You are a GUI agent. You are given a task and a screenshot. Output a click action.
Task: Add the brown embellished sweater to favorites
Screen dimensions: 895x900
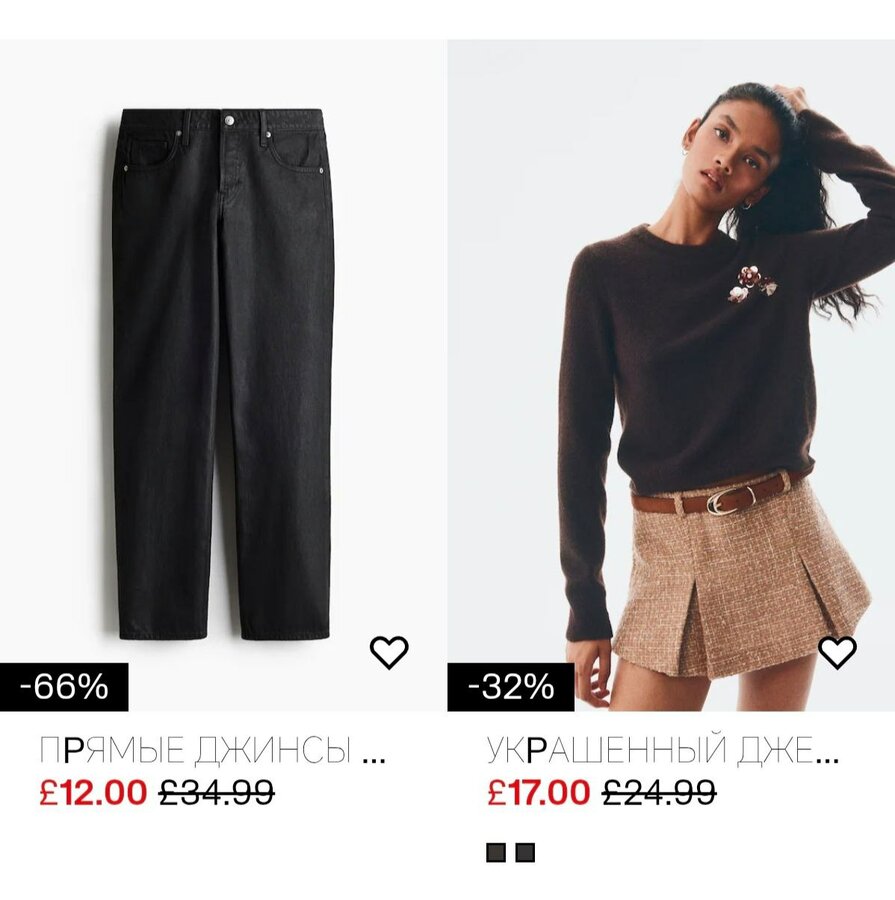coord(837,652)
